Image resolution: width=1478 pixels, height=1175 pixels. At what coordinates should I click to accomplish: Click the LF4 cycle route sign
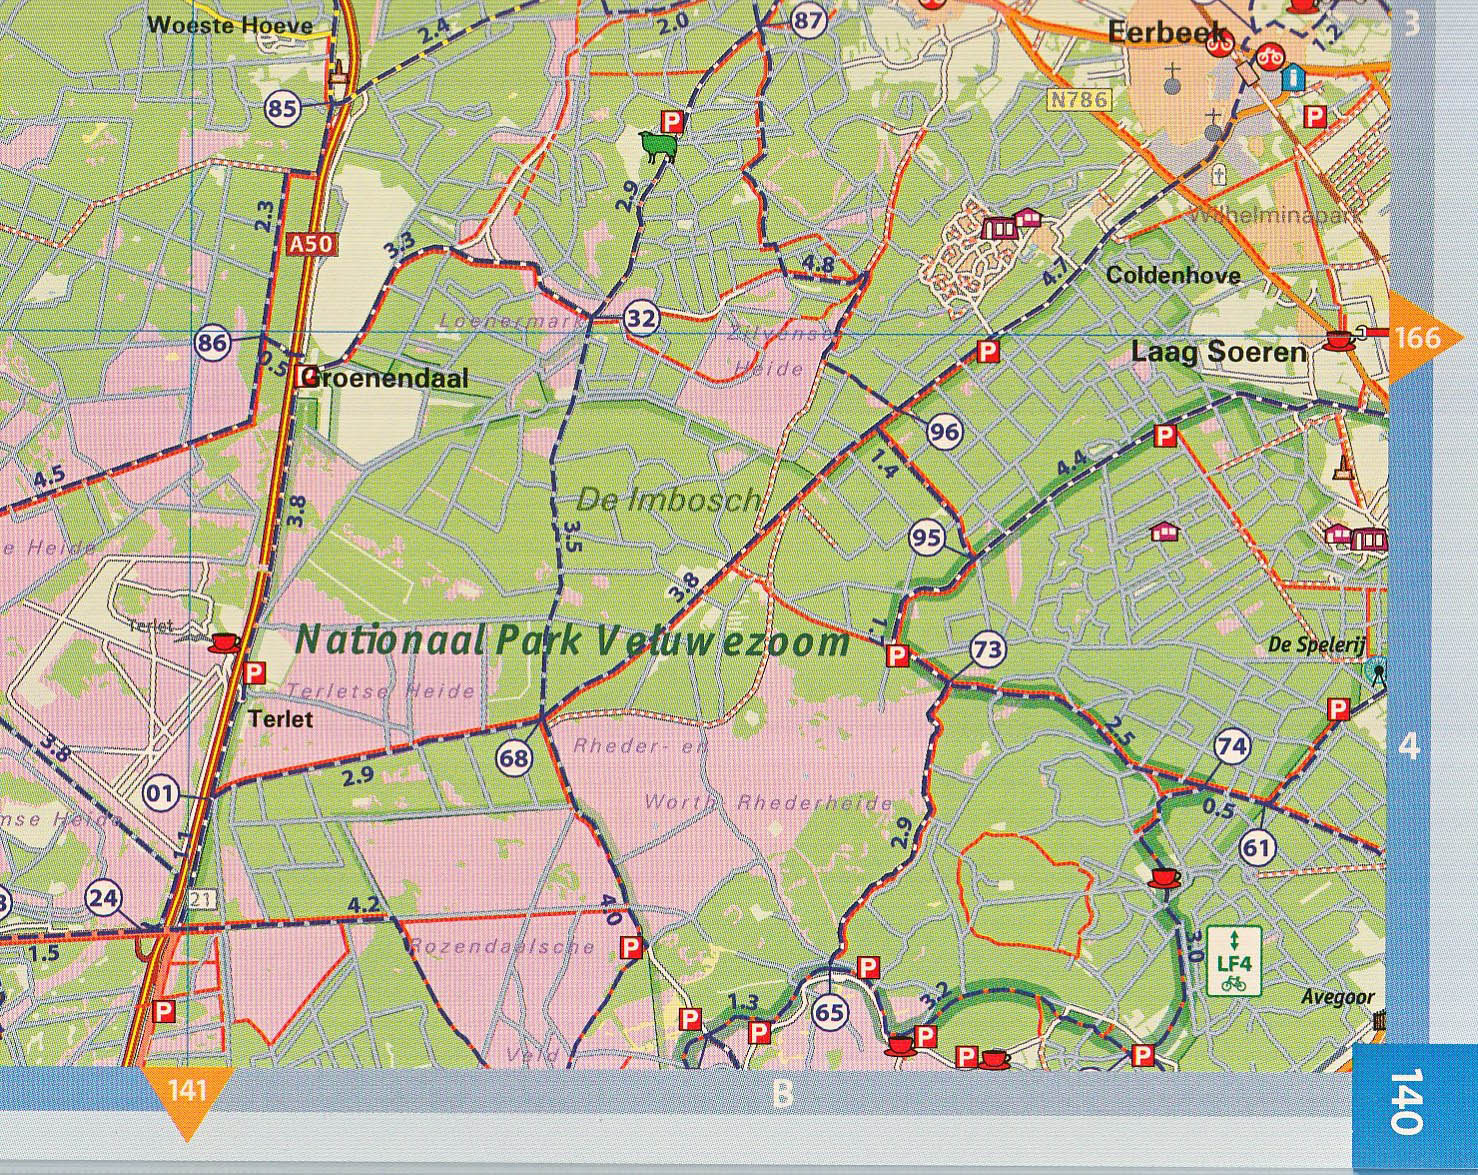tap(1234, 961)
